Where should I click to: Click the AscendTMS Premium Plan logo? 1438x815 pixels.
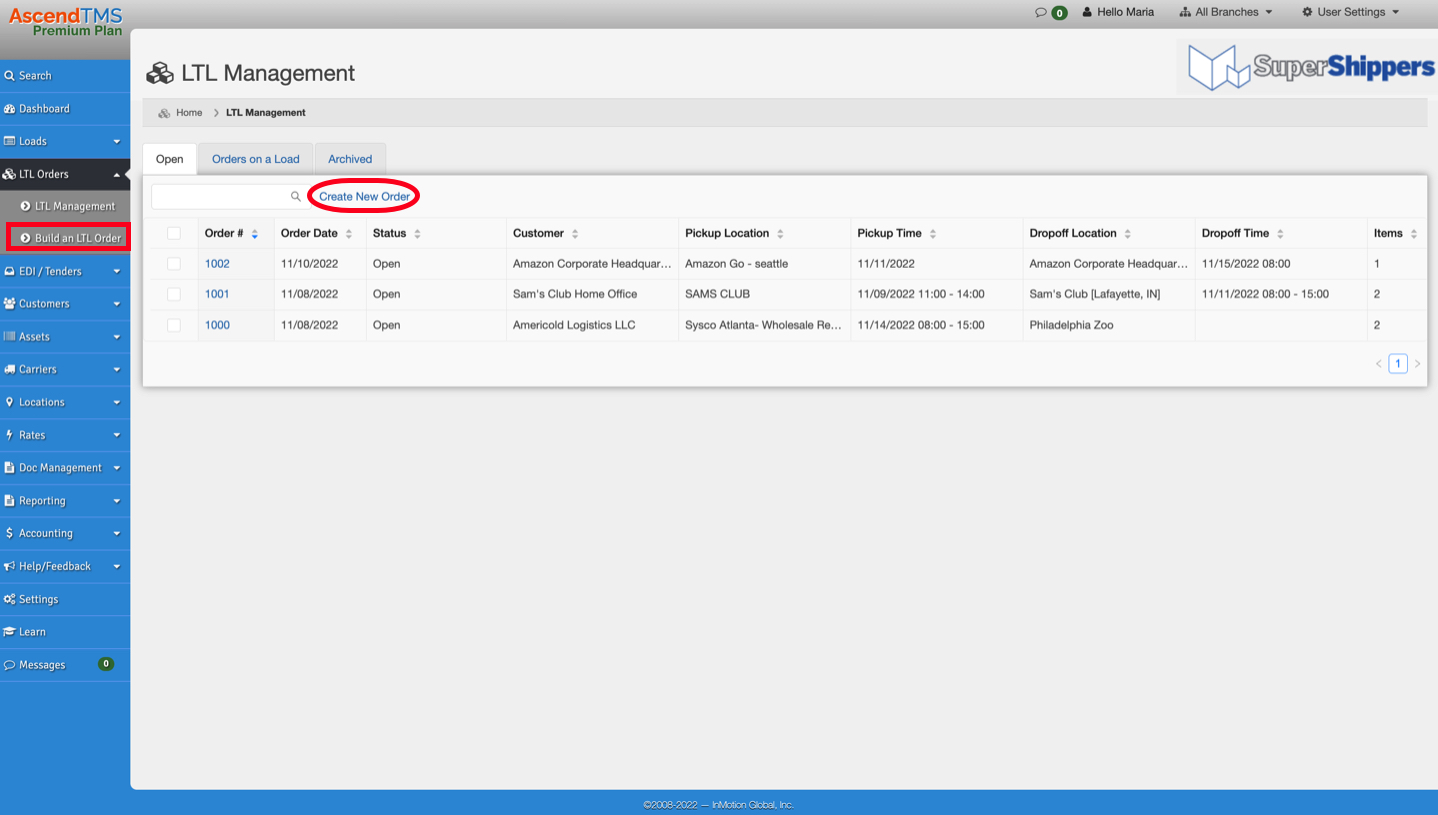[65, 22]
